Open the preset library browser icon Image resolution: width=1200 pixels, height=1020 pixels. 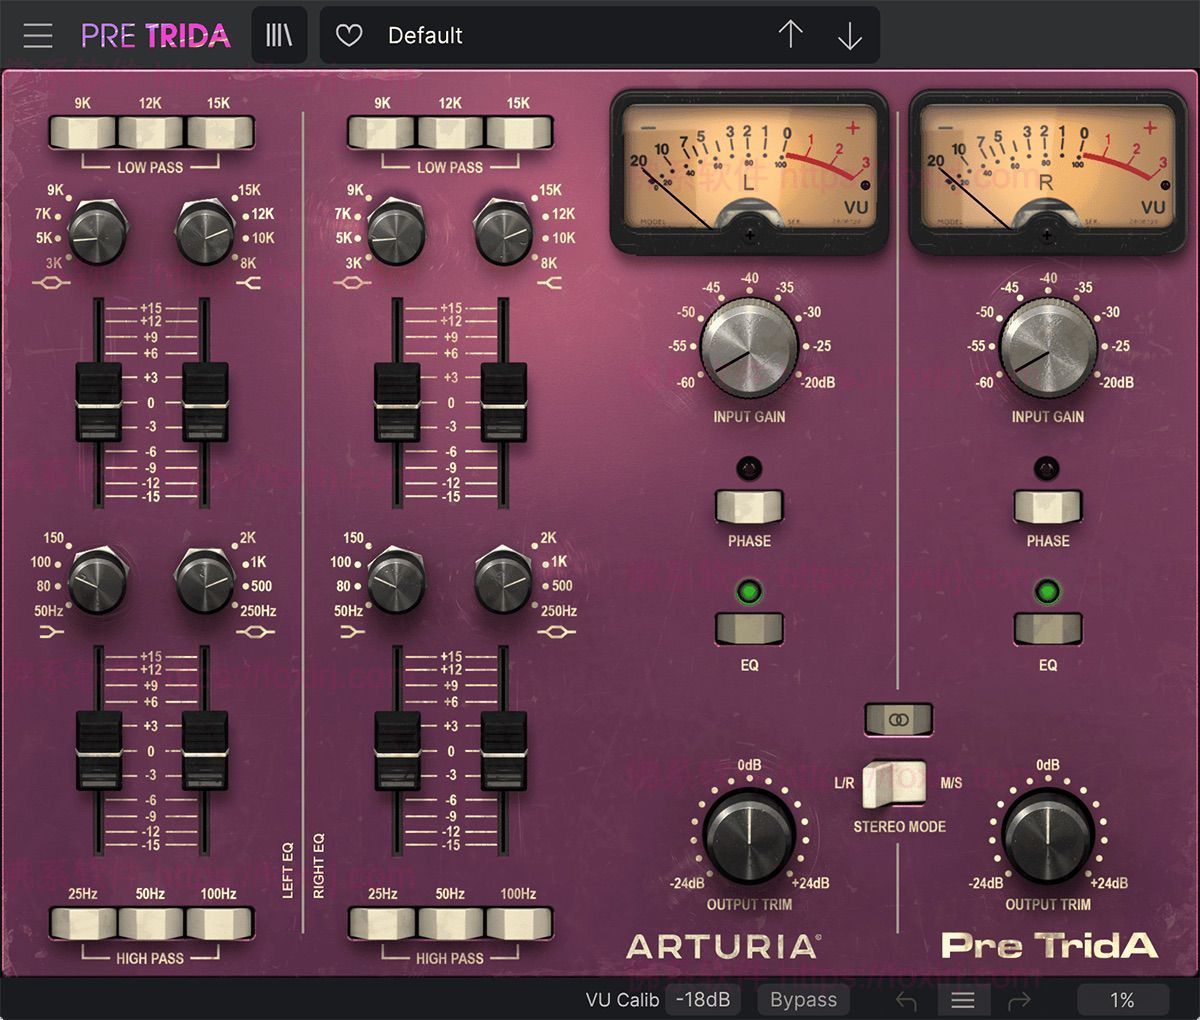[x=279, y=36]
